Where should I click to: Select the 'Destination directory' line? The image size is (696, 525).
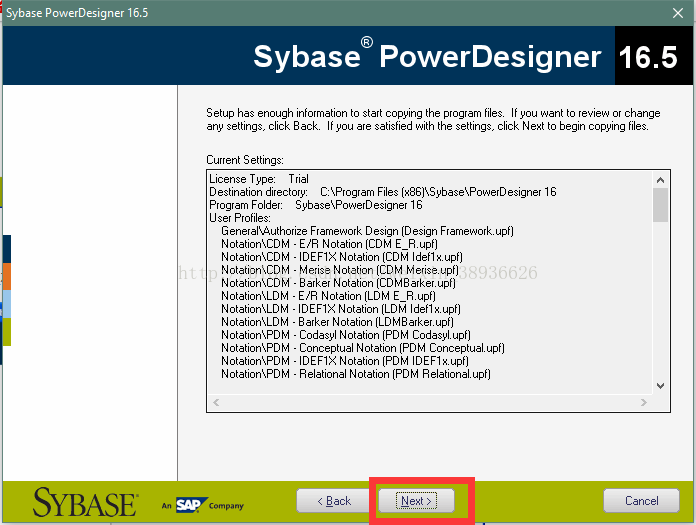[x=383, y=192]
